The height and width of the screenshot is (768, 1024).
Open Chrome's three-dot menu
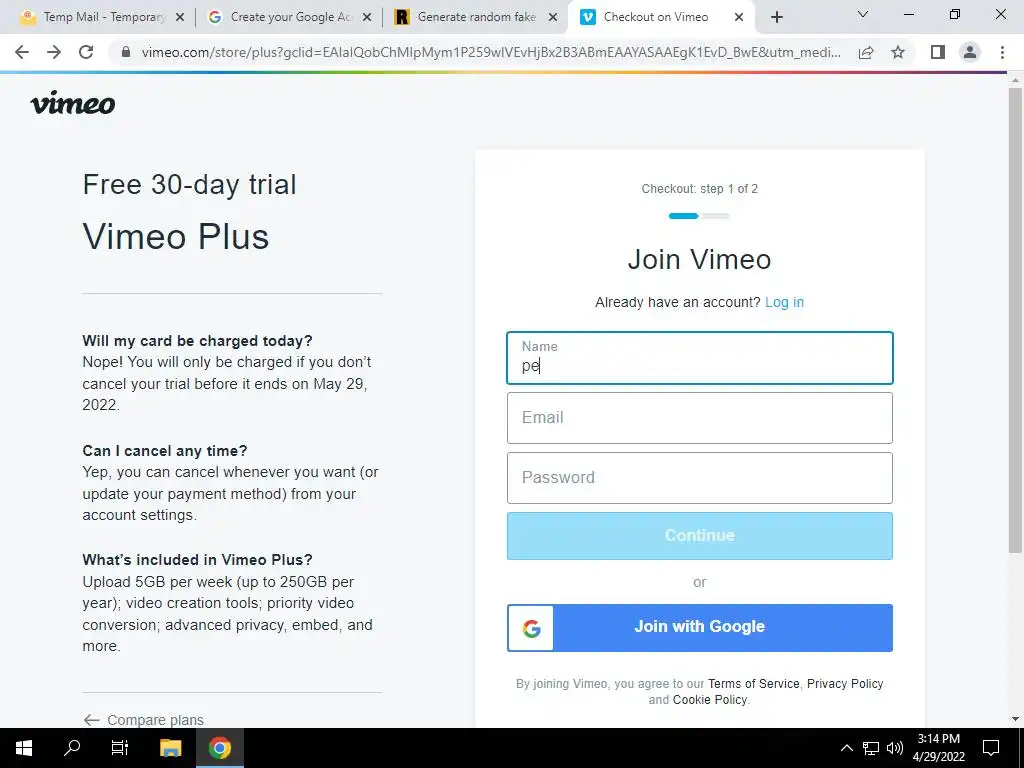[1002, 52]
